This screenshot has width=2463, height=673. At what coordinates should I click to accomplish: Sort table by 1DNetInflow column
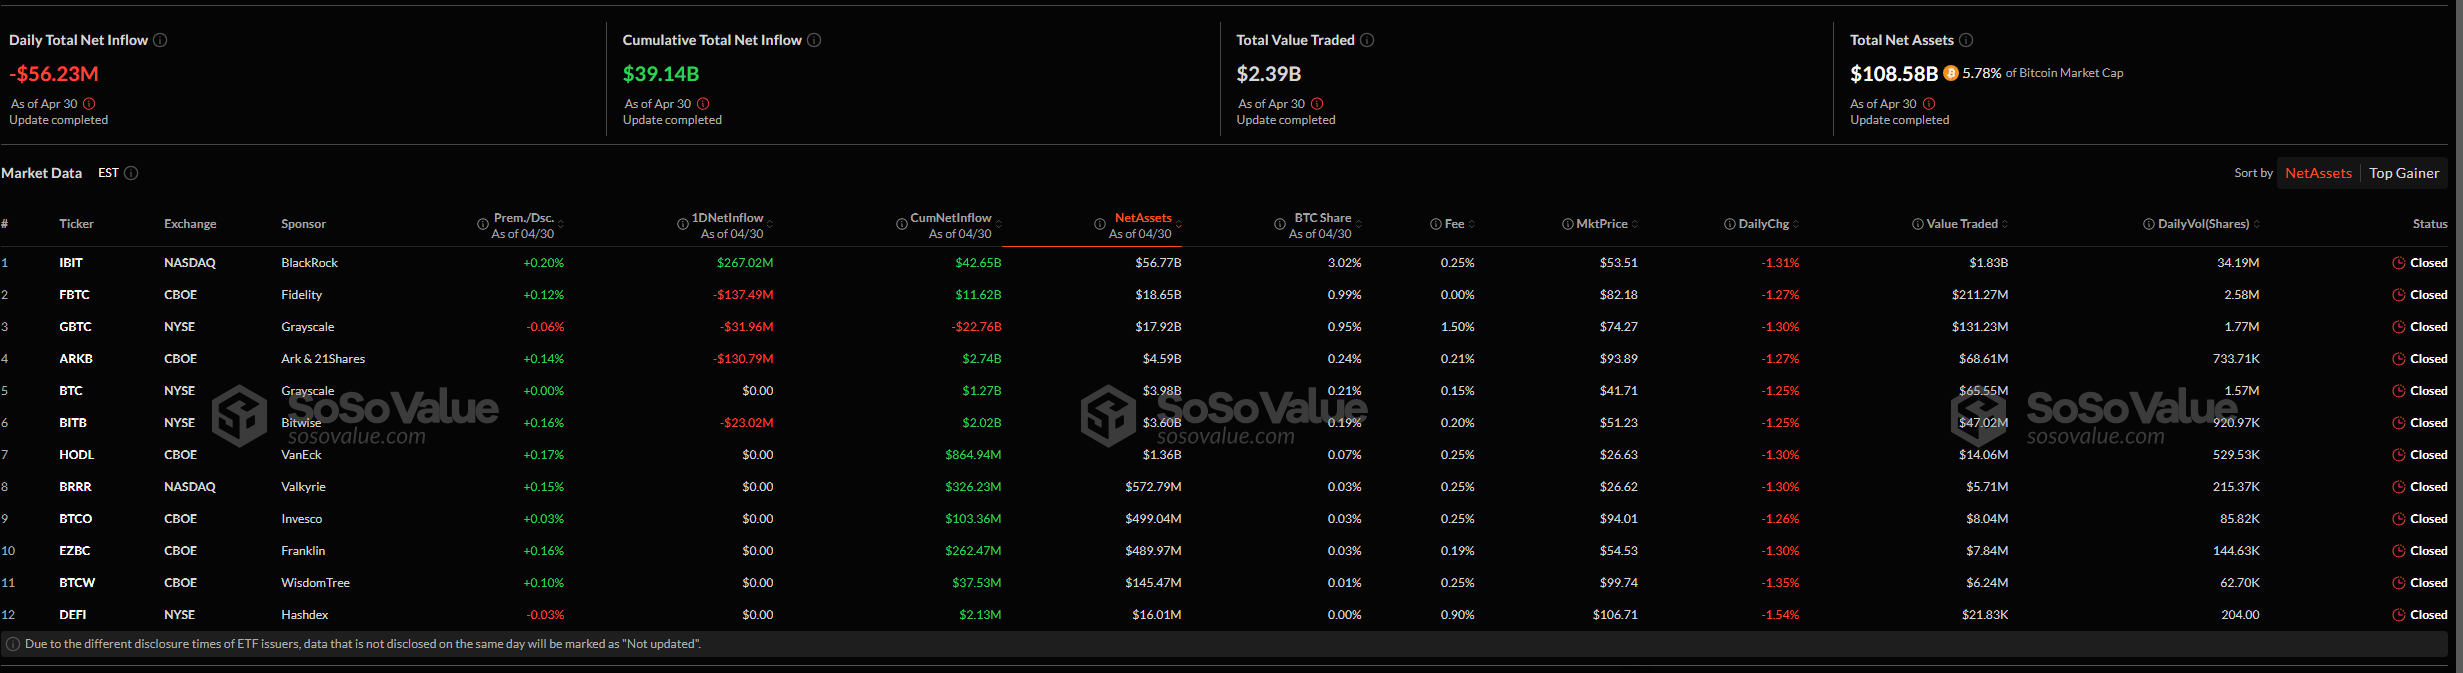727,218
